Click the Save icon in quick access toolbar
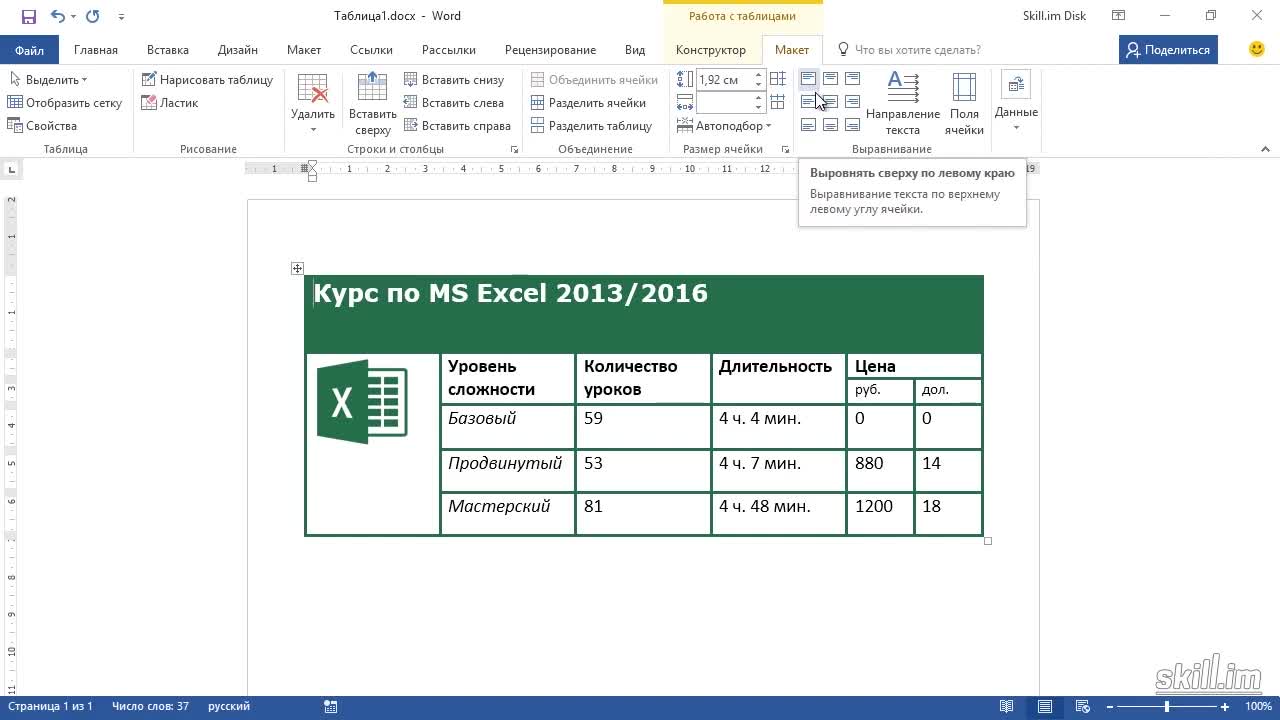Image resolution: width=1280 pixels, height=720 pixels. click(x=28, y=16)
